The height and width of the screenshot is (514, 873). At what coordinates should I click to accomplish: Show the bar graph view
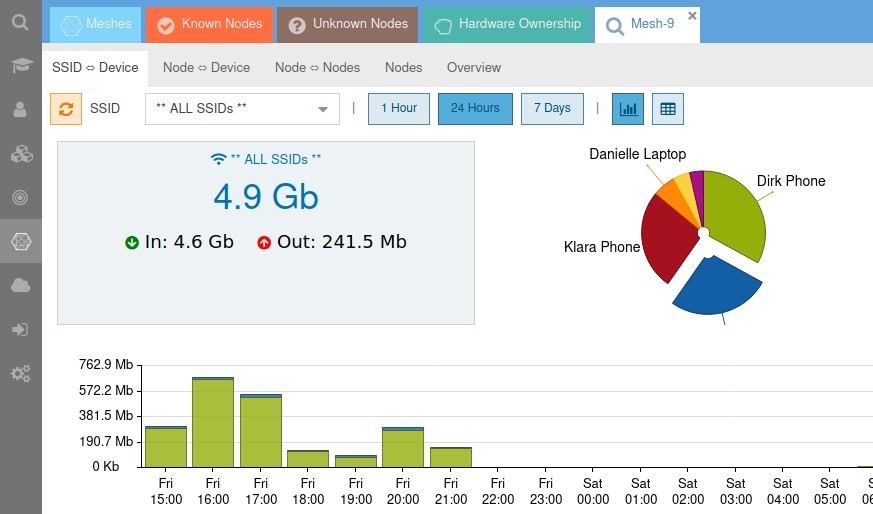[x=628, y=109]
